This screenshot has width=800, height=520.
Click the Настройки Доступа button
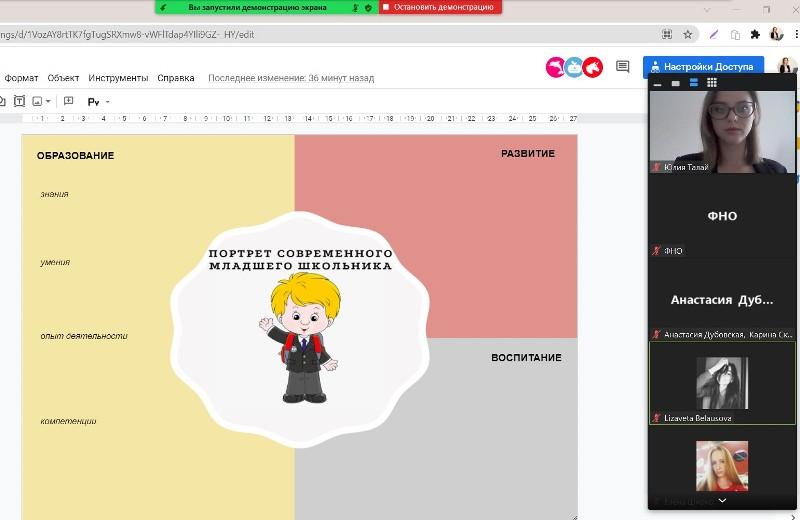point(703,67)
